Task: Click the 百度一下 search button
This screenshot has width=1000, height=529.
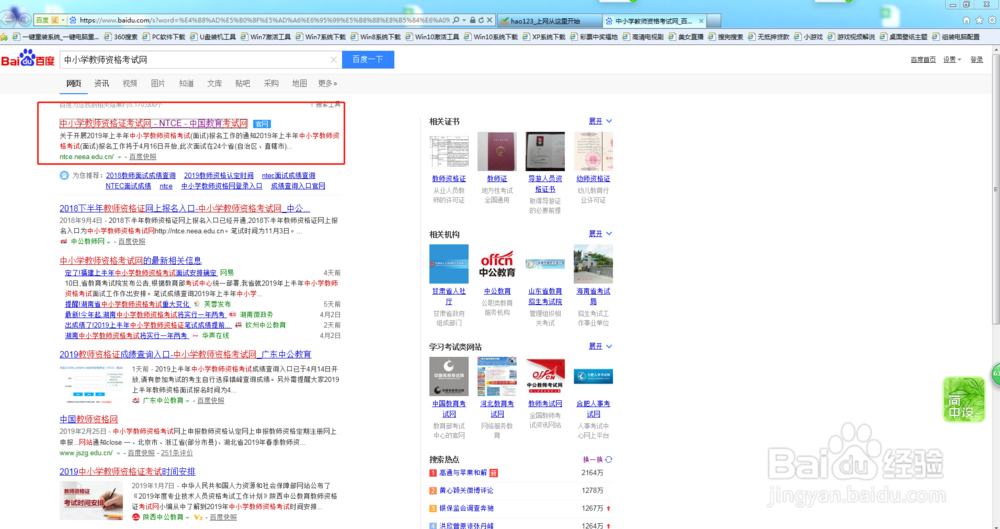Action: coord(368,59)
